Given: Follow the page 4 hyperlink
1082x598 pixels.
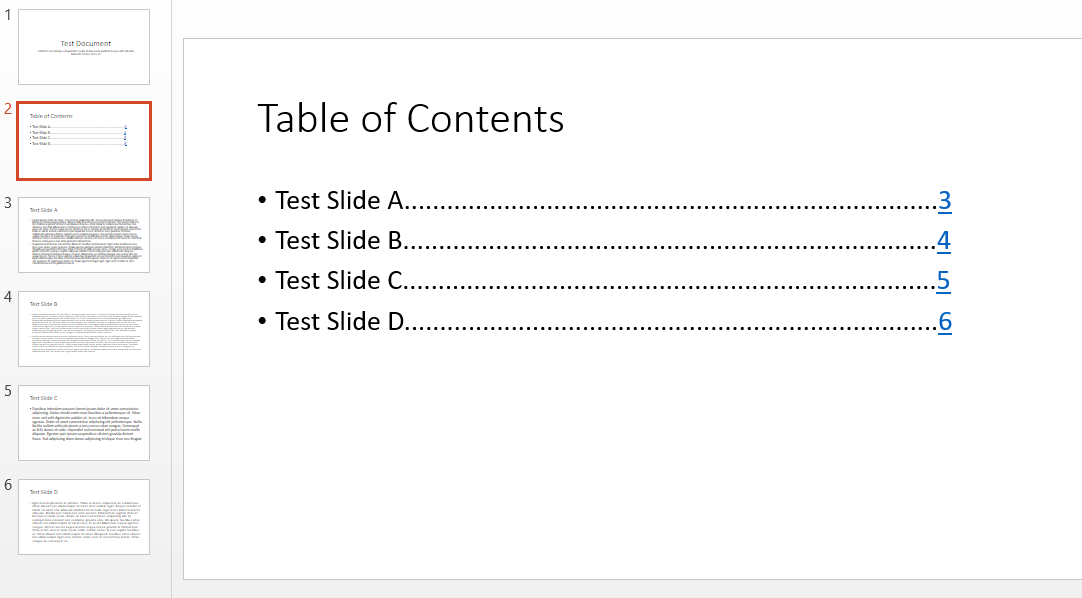Looking at the screenshot, I should pos(944,241).
